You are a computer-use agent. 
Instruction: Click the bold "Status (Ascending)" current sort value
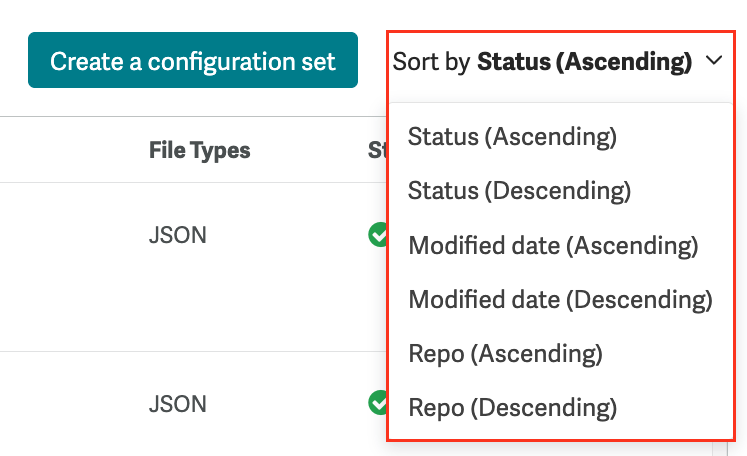pos(584,62)
